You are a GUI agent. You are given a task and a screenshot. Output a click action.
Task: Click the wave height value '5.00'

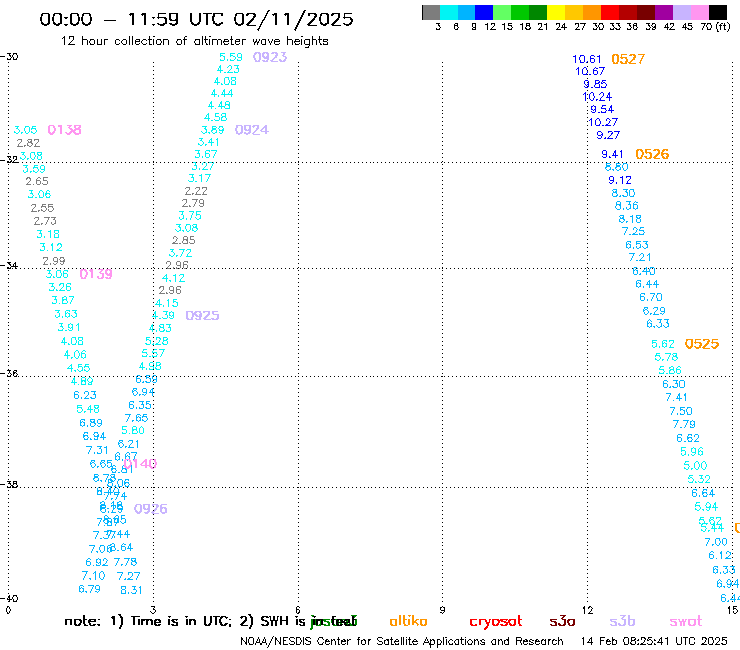(x=695, y=466)
